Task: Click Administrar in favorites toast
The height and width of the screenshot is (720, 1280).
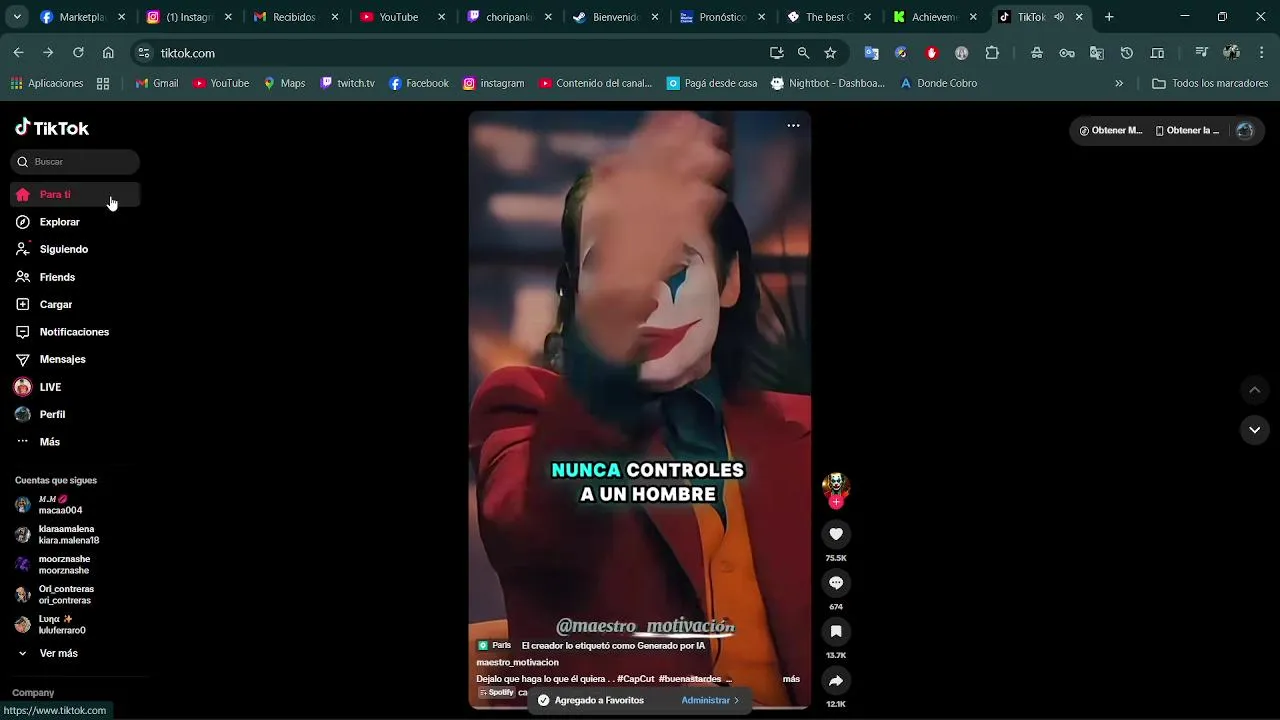Action: 710,700
